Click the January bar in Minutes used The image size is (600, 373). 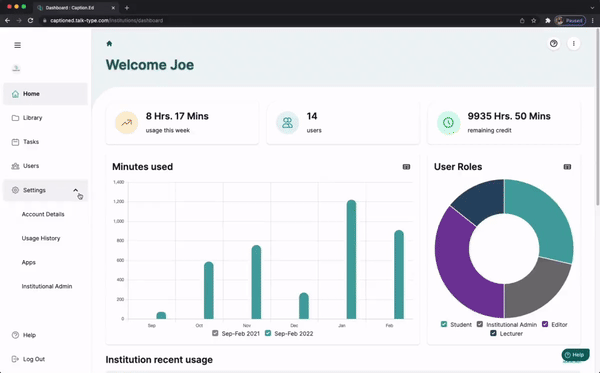tap(351, 259)
